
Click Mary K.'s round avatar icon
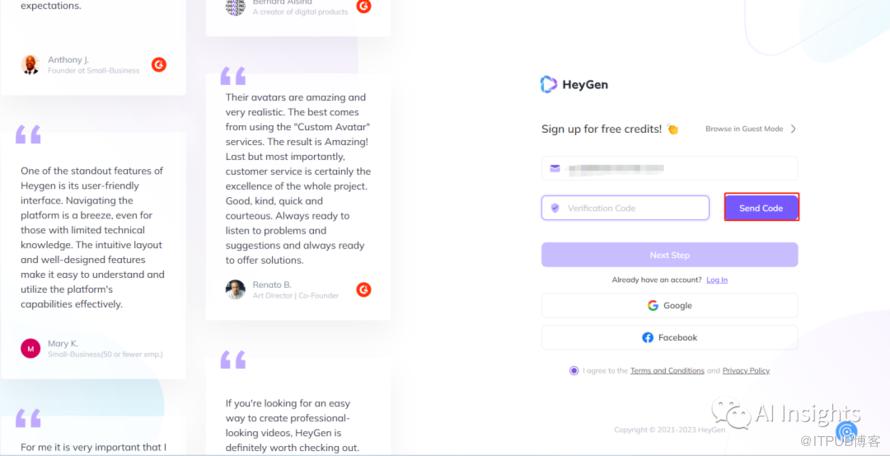pyautogui.click(x=30, y=348)
